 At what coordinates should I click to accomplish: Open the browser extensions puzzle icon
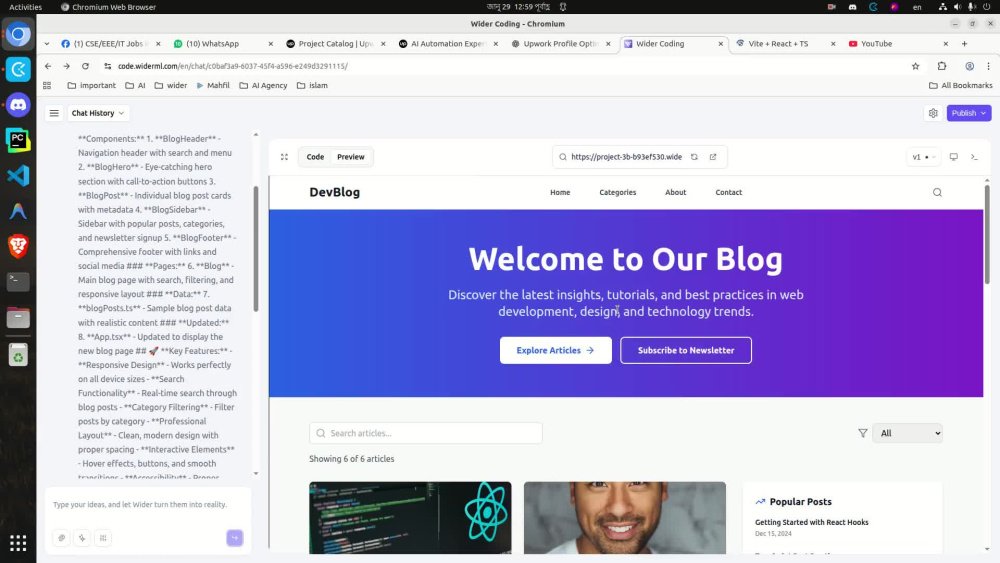[x=942, y=66]
